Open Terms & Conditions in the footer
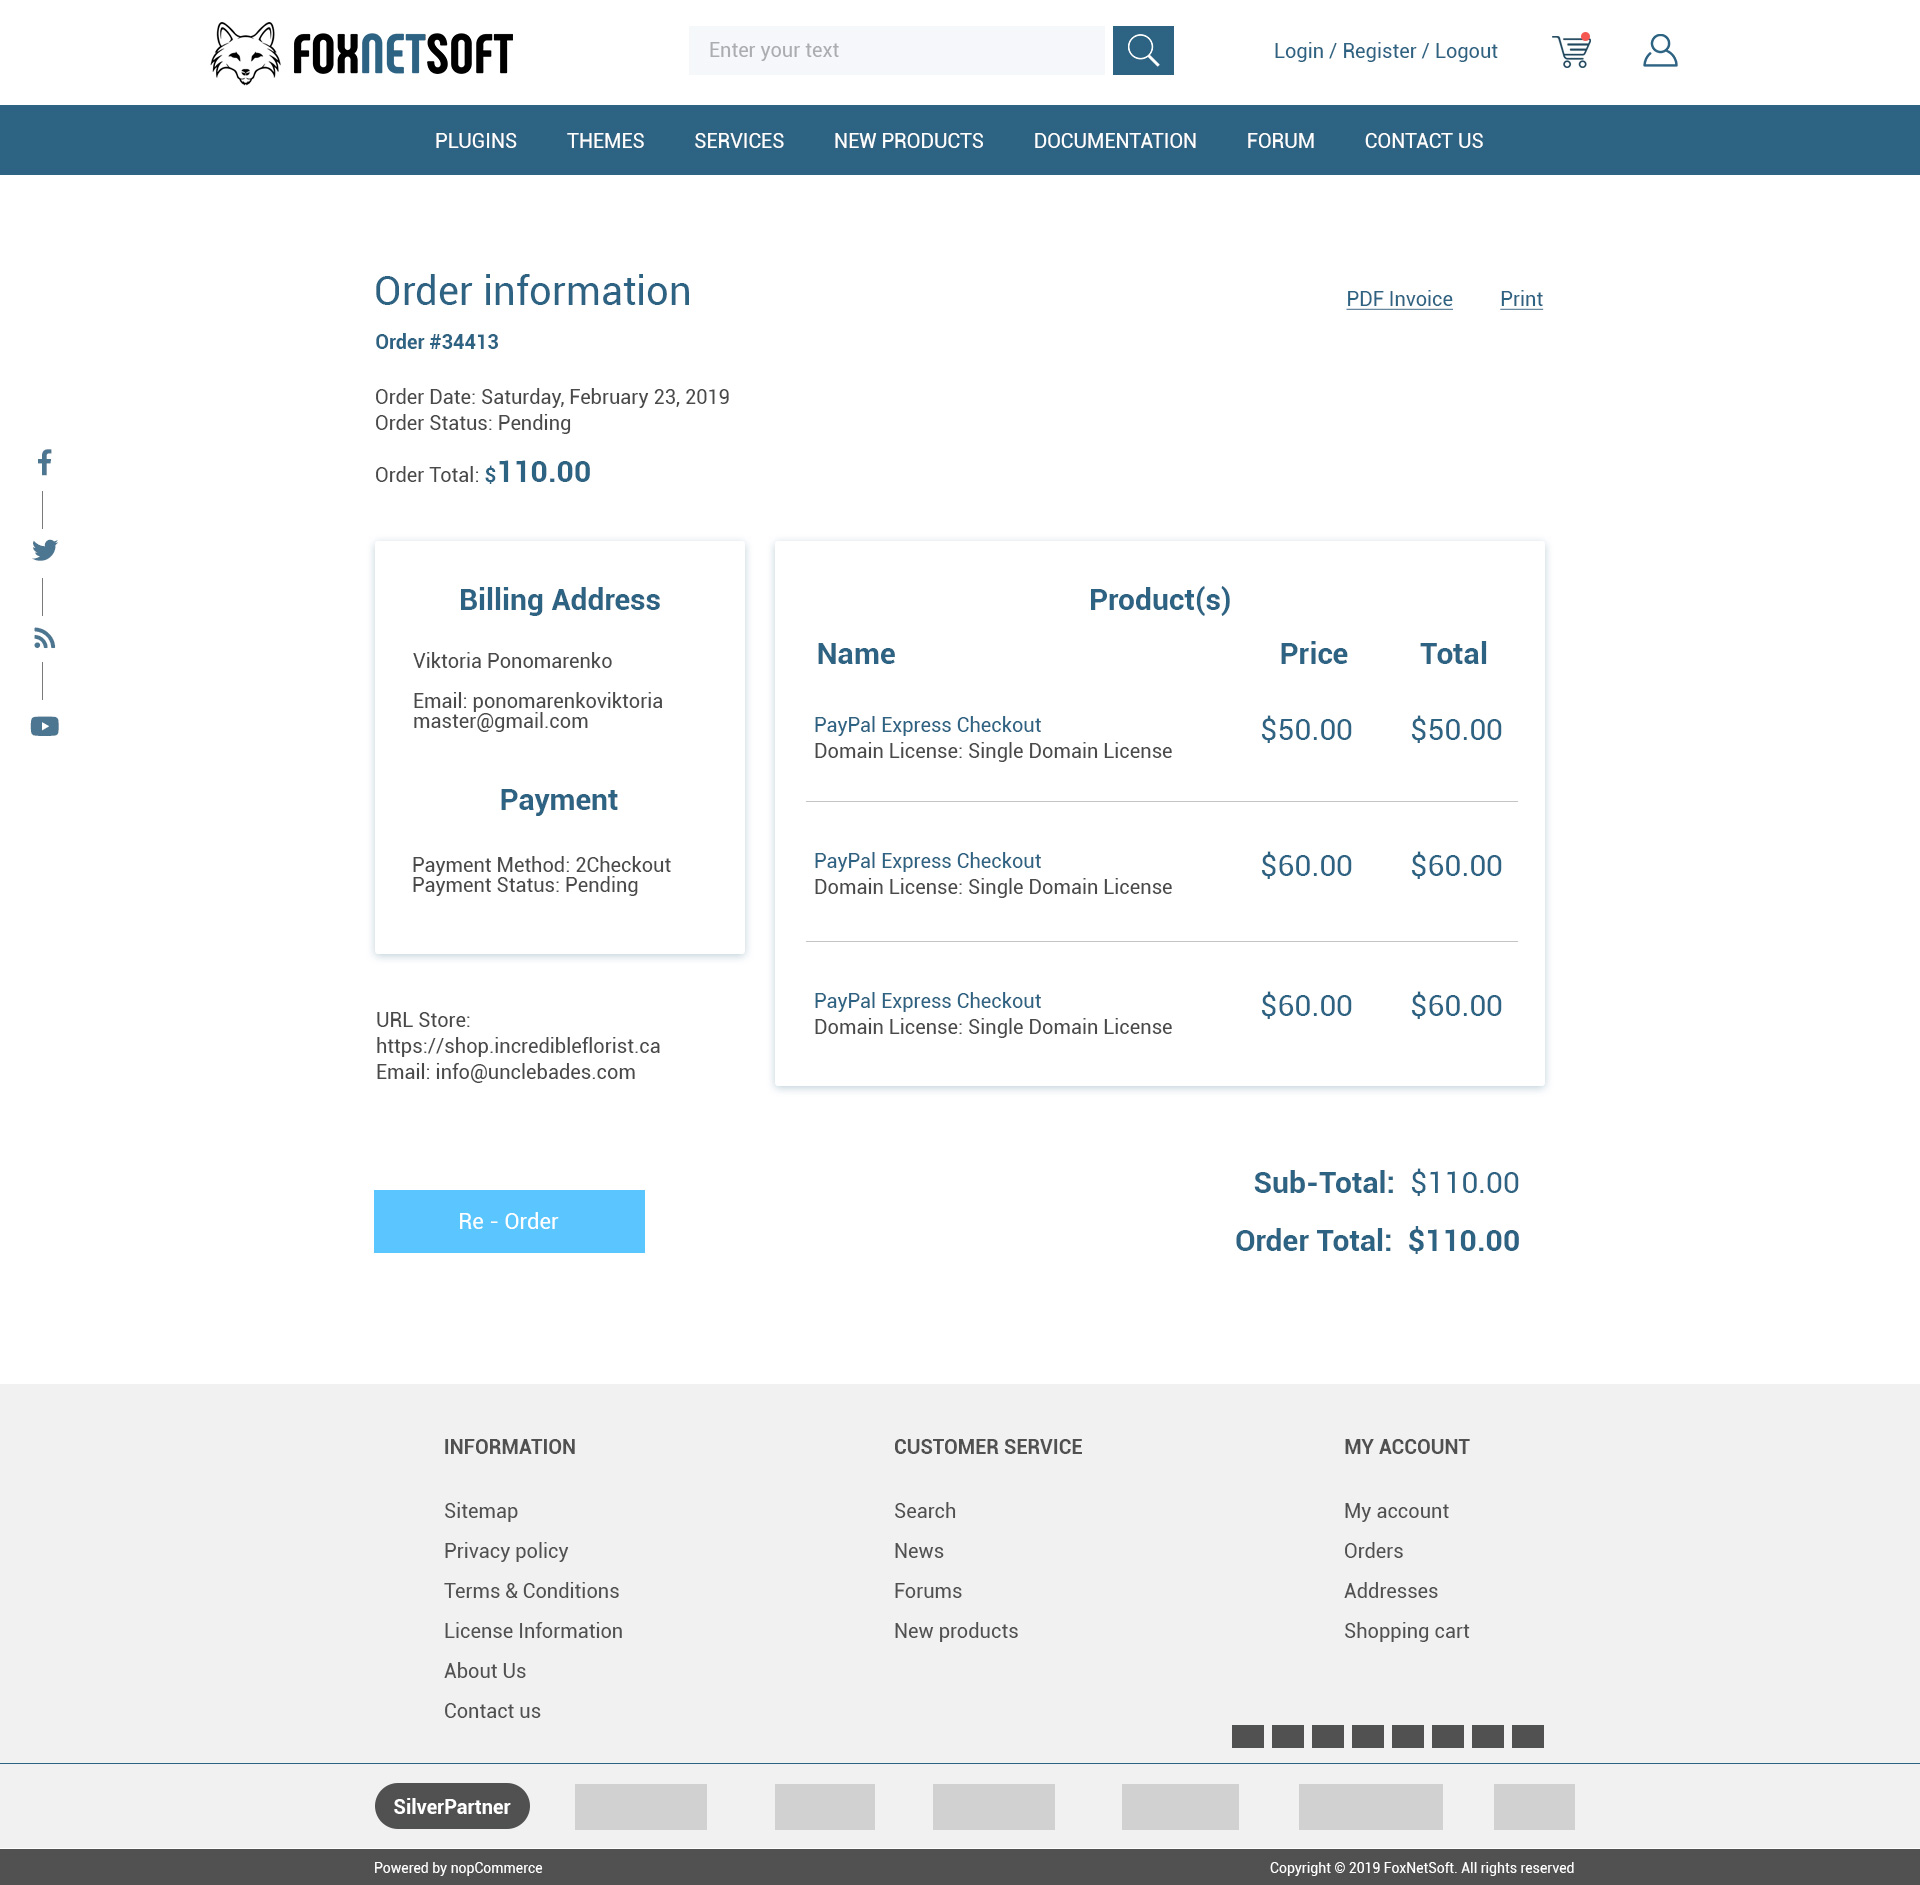This screenshot has width=1920, height=1885. [531, 1590]
